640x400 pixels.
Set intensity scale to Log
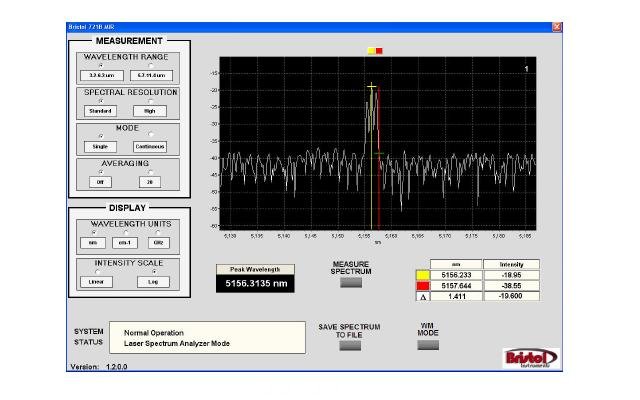[154, 282]
